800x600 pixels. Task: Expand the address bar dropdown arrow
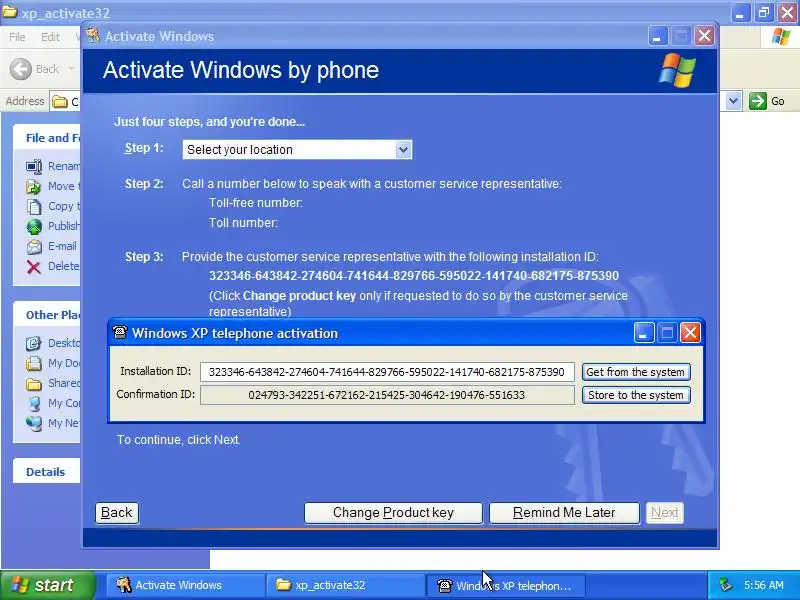coord(733,101)
